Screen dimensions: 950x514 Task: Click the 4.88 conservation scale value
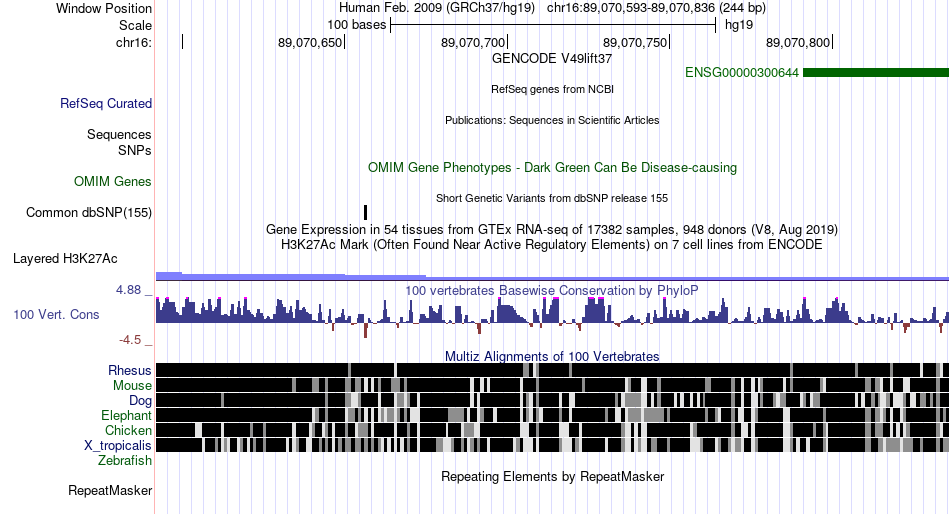(128, 290)
